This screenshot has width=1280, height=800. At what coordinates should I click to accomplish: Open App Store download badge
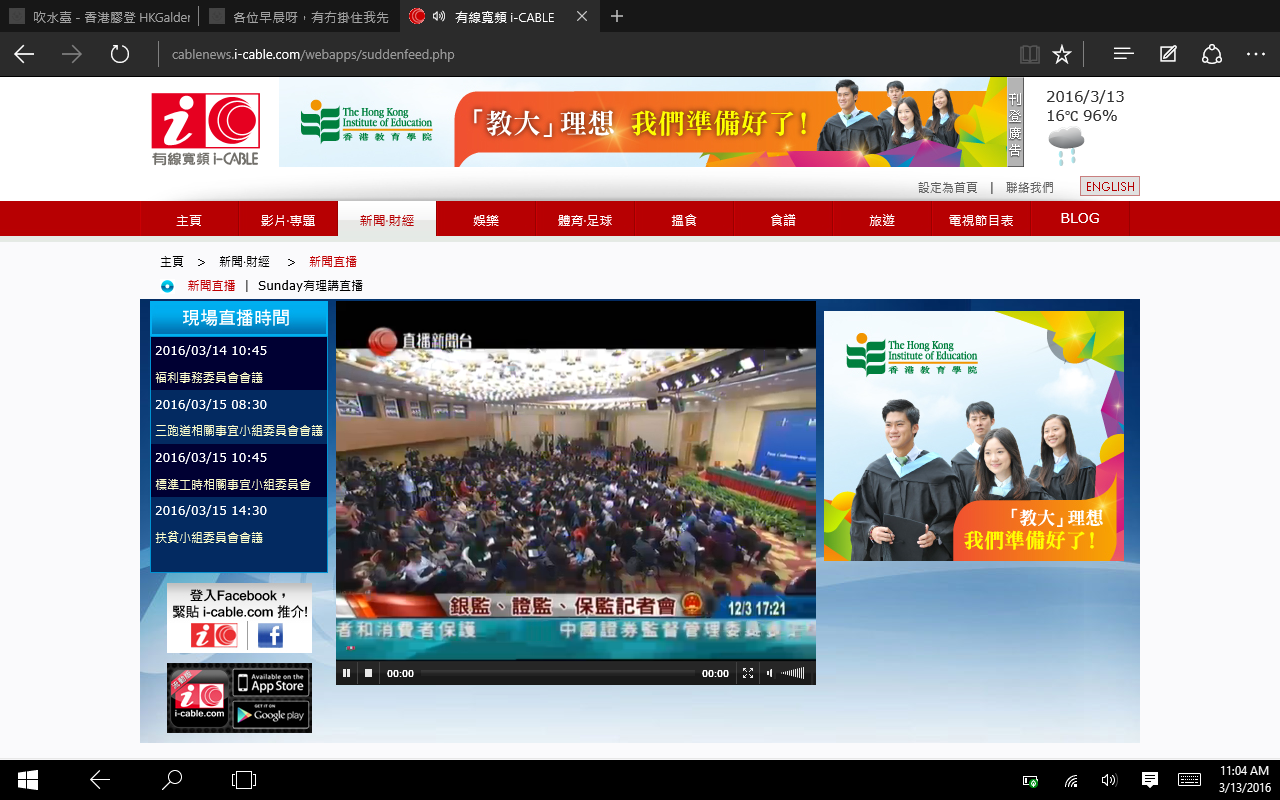[270, 683]
